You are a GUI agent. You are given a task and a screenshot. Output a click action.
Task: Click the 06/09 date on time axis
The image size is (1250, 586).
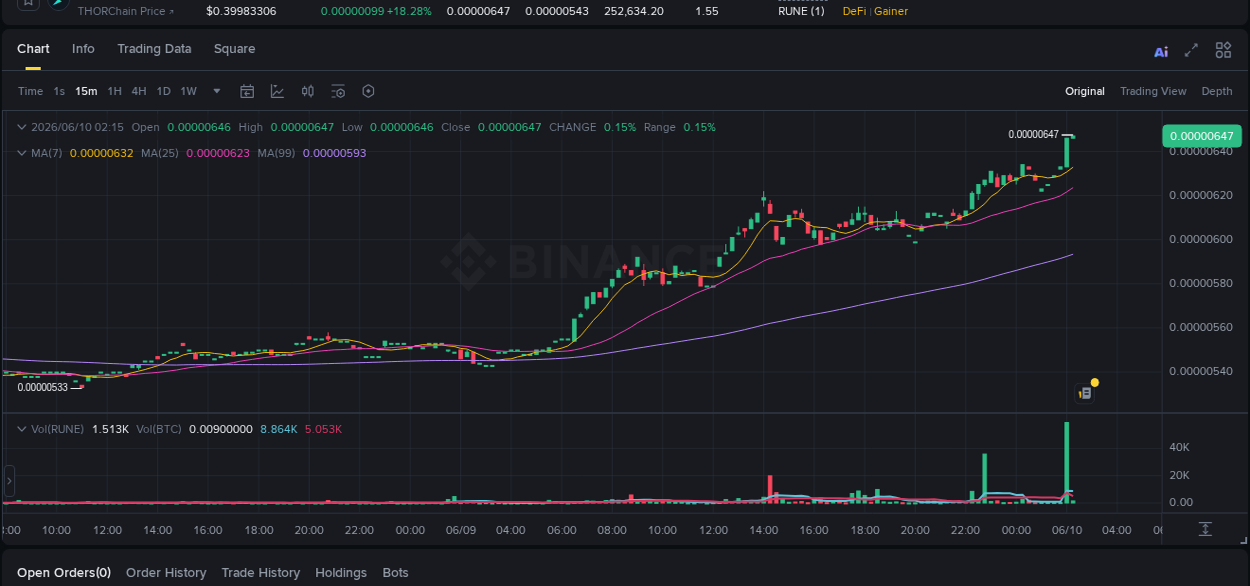click(x=461, y=530)
